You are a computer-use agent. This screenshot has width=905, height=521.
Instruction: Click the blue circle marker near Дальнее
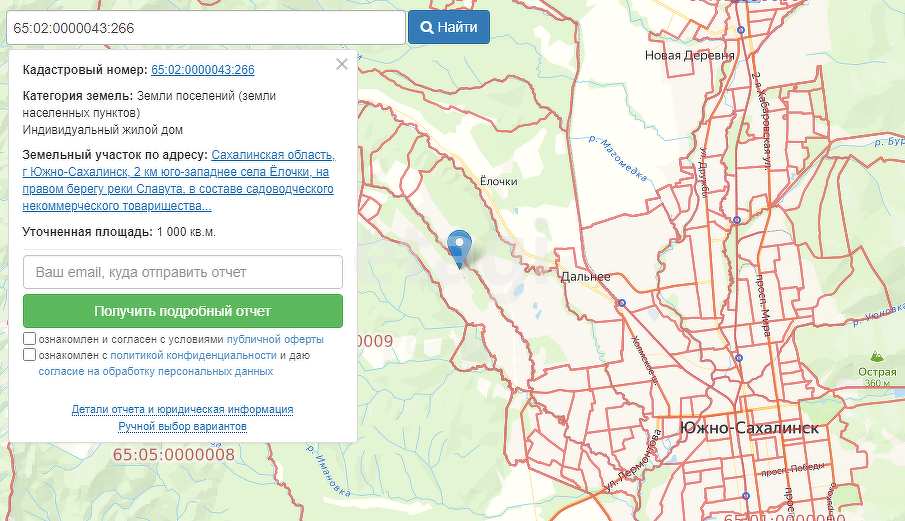point(622,303)
